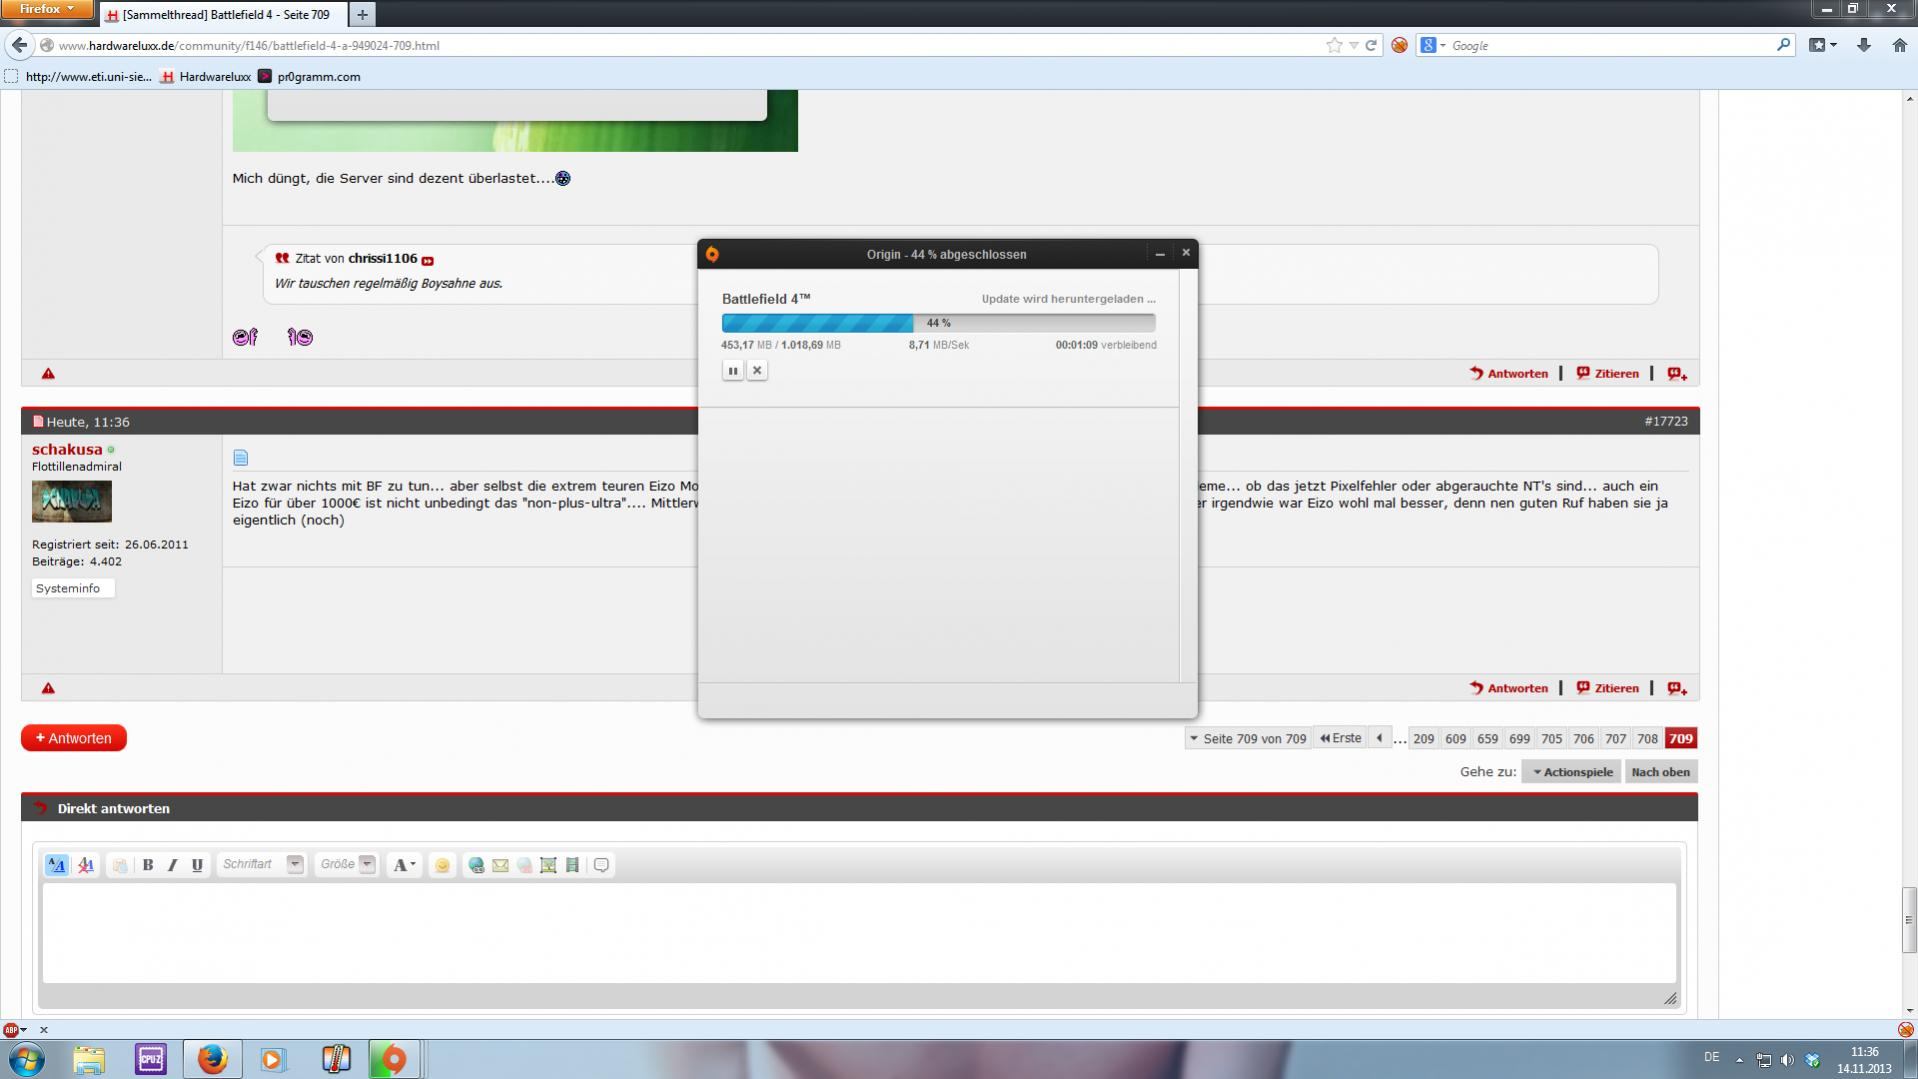
Task: Open the text color picker dropdown
Action: click(403, 865)
